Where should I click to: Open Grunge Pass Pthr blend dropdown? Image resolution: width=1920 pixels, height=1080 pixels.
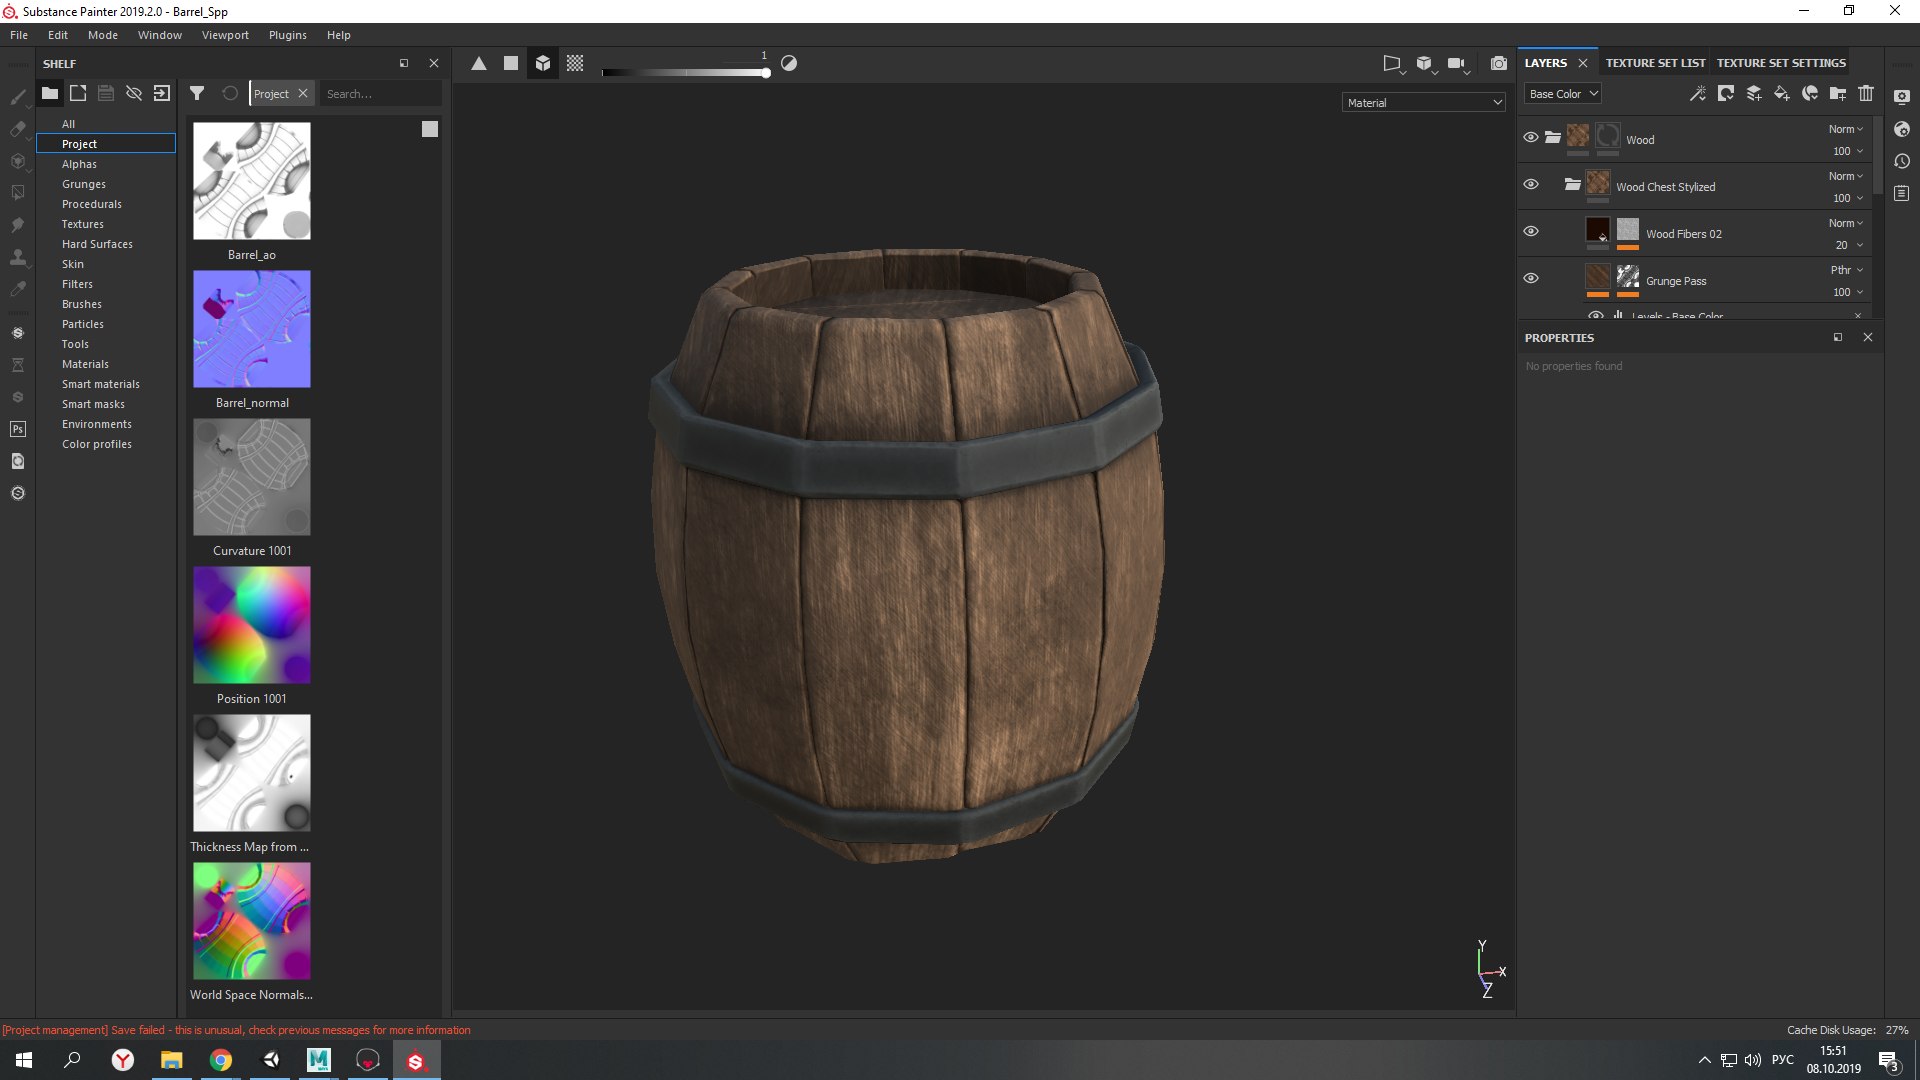pyautogui.click(x=1847, y=270)
